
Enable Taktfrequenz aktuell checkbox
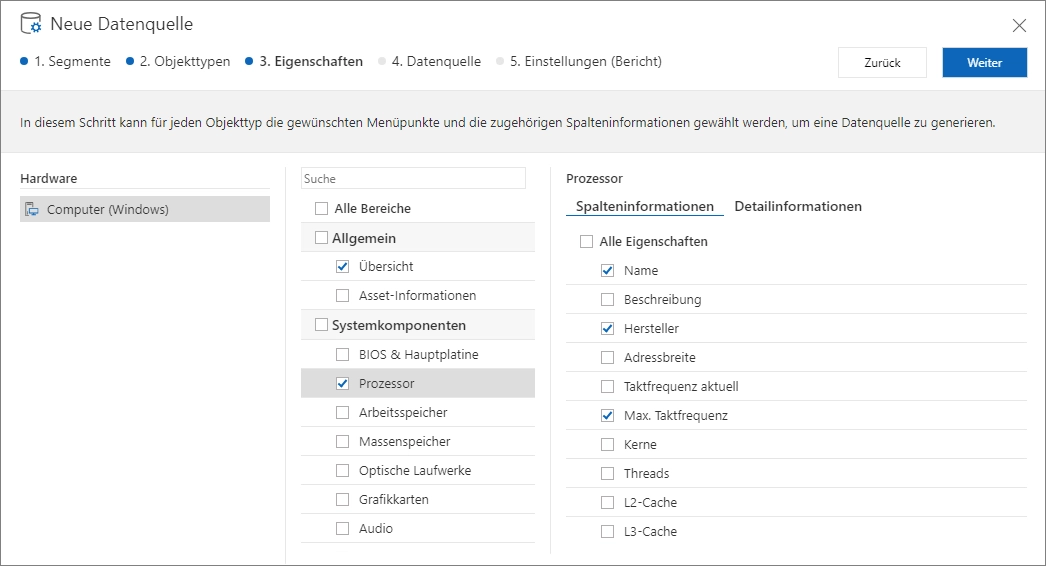tap(607, 386)
